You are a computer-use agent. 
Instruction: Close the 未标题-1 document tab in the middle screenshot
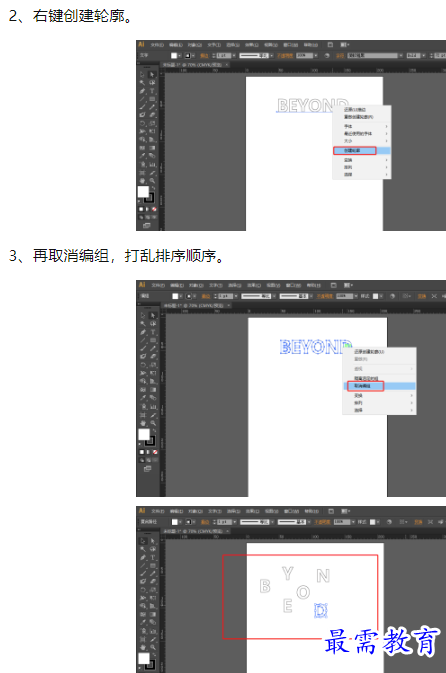point(229,305)
